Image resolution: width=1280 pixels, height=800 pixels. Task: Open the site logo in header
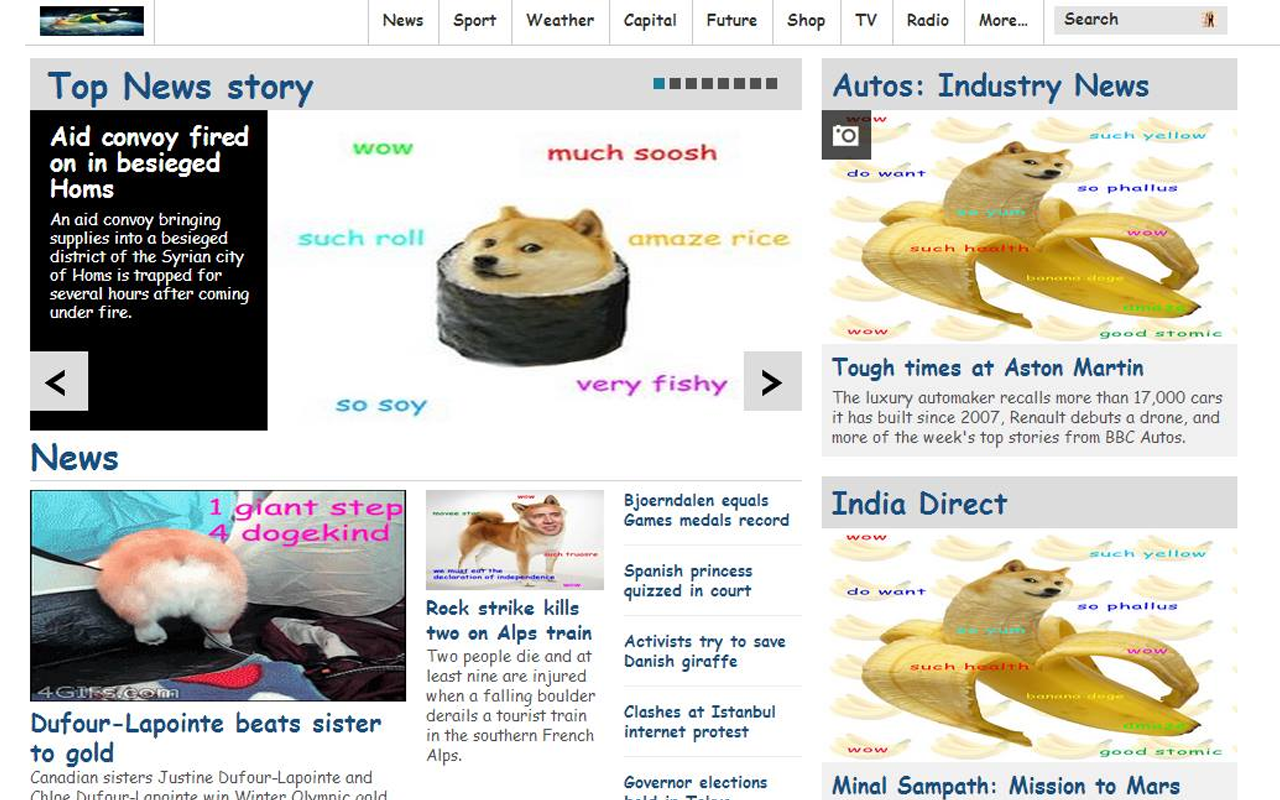pos(92,21)
